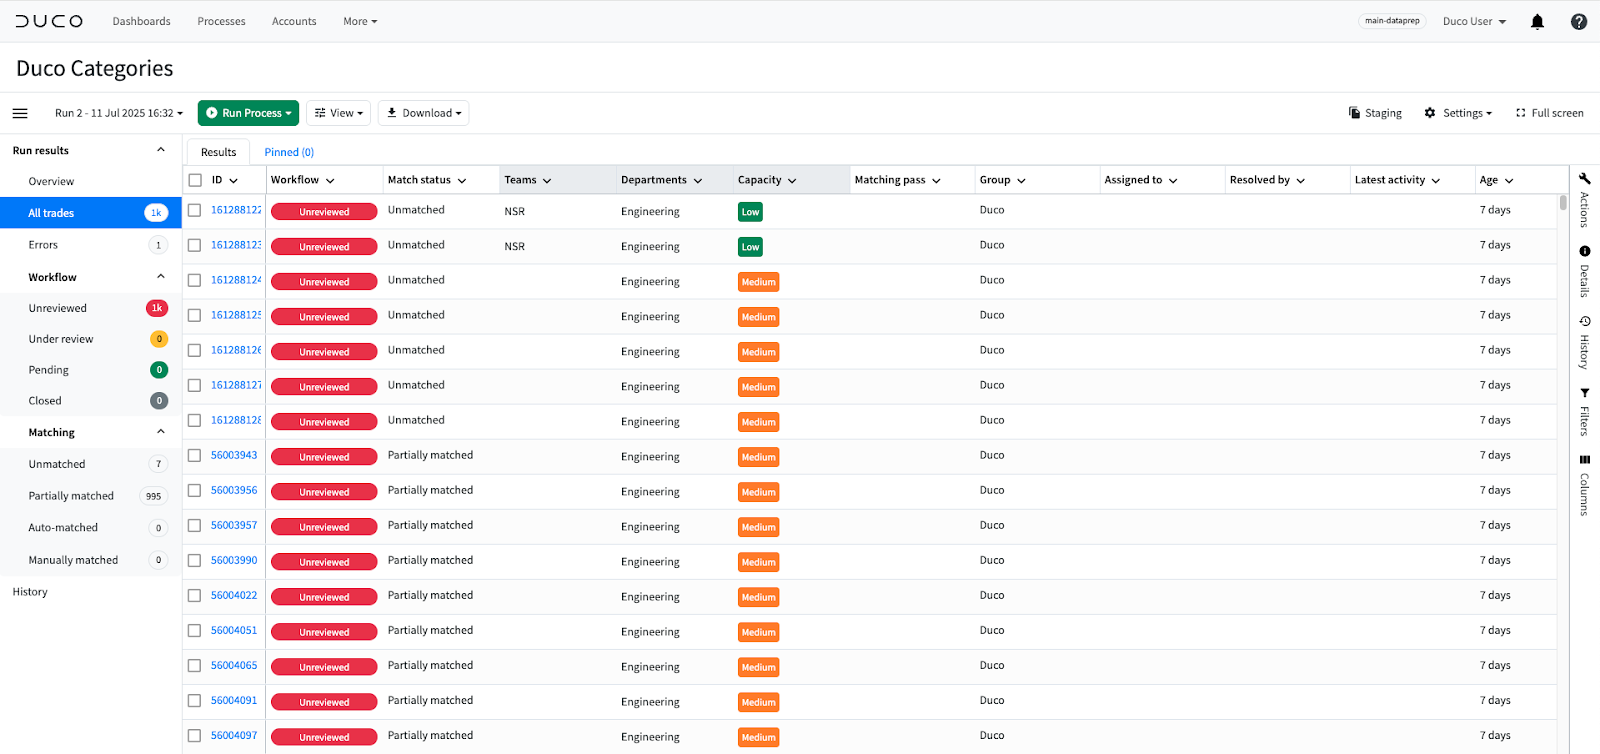Open History in the sidebar

pyautogui.click(x=30, y=592)
